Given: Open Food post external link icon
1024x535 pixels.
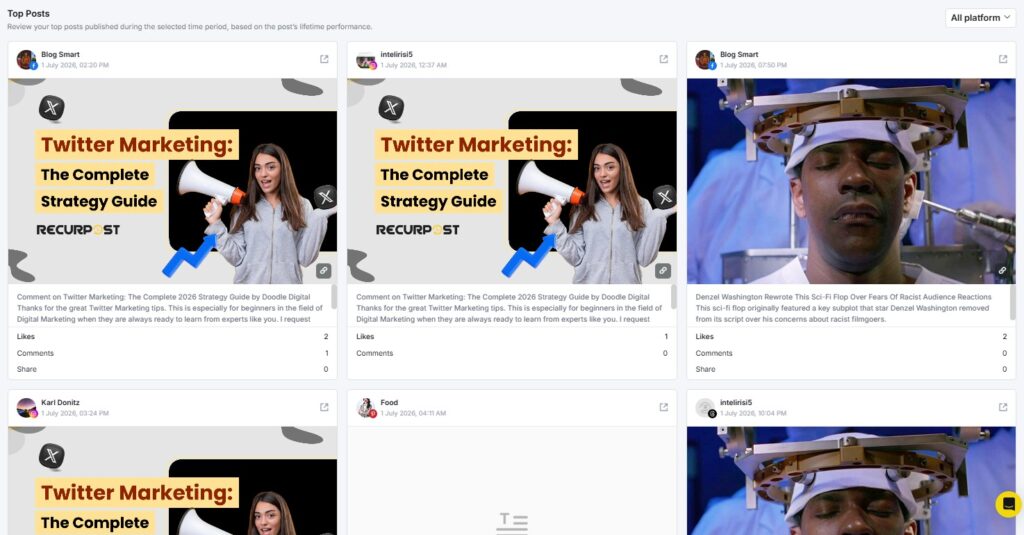Looking at the screenshot, I should [664, 407].
